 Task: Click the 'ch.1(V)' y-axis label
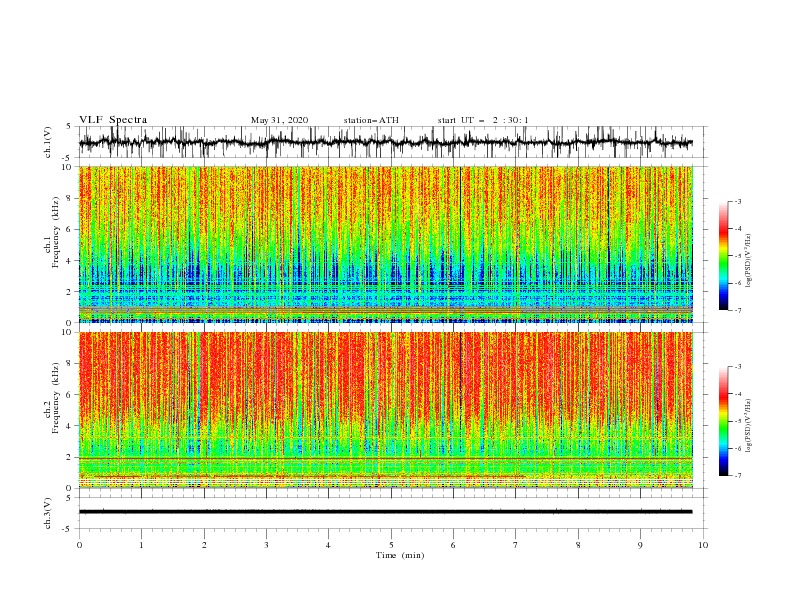48,142
